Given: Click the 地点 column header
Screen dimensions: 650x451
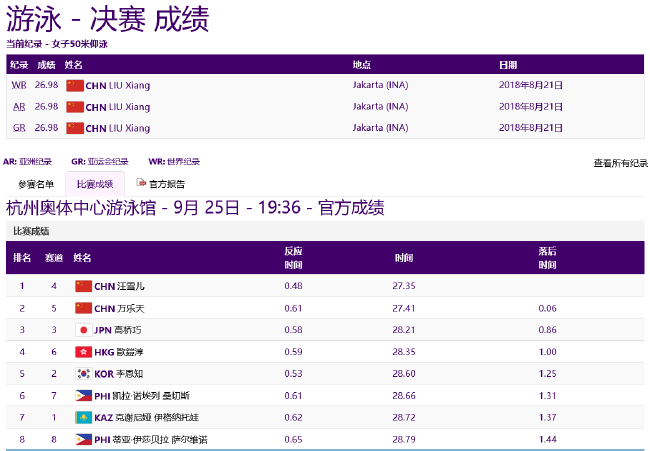Looking at the screenshot, I should 362,65.
